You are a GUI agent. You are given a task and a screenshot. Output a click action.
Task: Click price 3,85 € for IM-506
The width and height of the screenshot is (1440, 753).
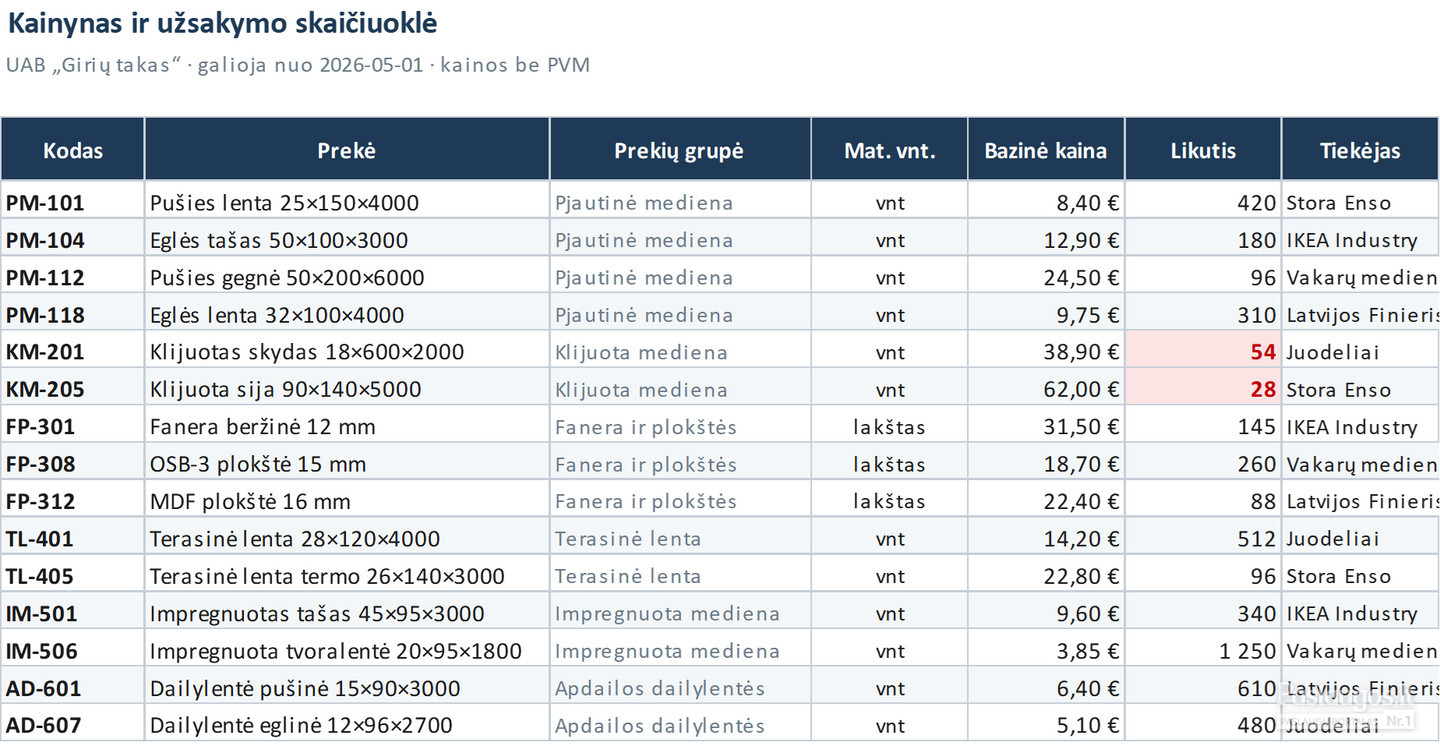click(x=1046, y=651)
